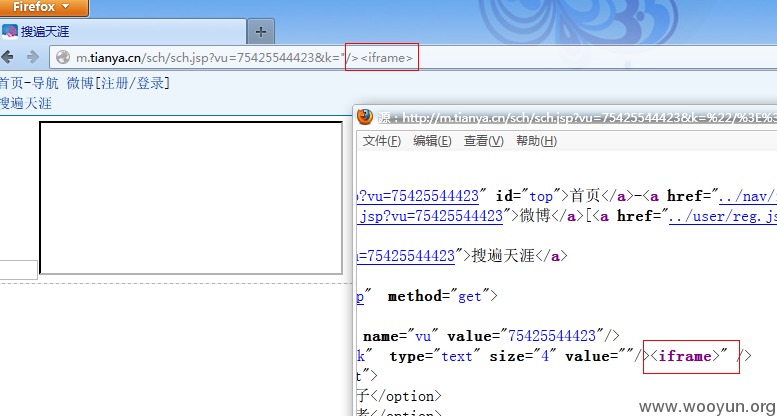Open the 微博 link on page
777x416 pixels.
pyautogui.click(x=80, y=83)
